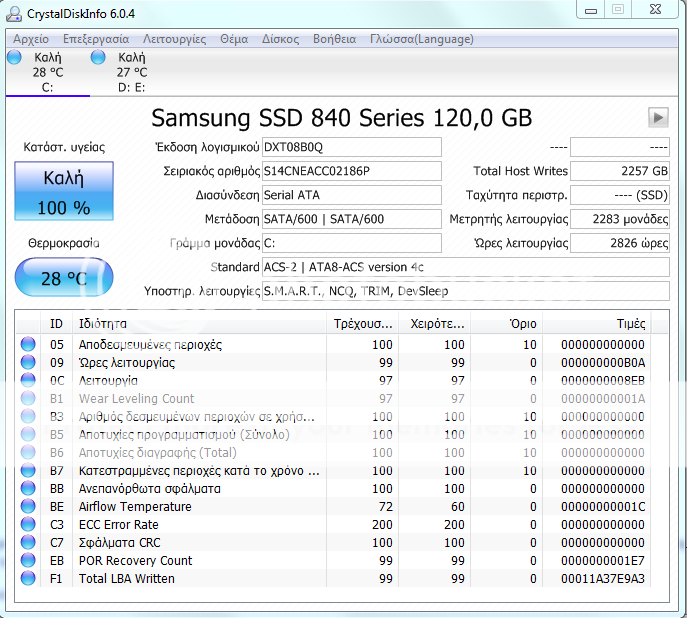Click the CrystalDiskInfo title bar app icon
This screenshot has width=687, height=618.
tap(16, 12)
